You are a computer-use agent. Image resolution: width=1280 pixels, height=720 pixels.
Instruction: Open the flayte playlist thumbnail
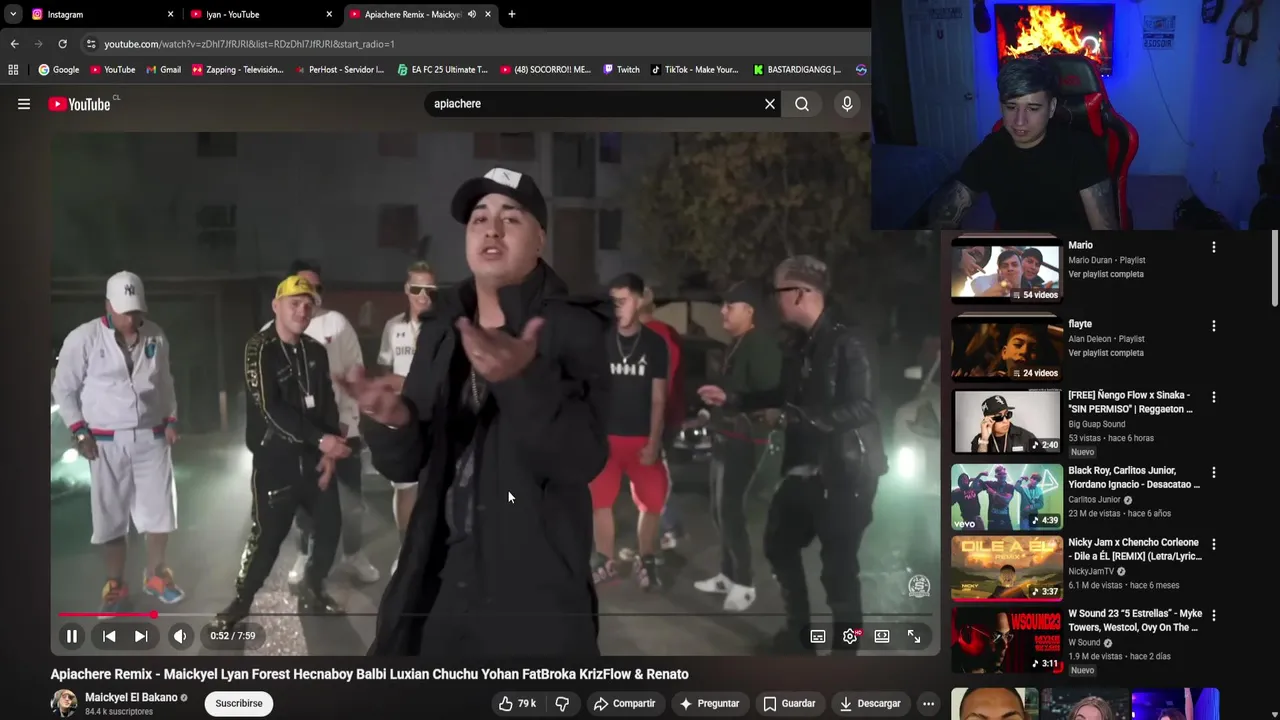[1006, 349]
